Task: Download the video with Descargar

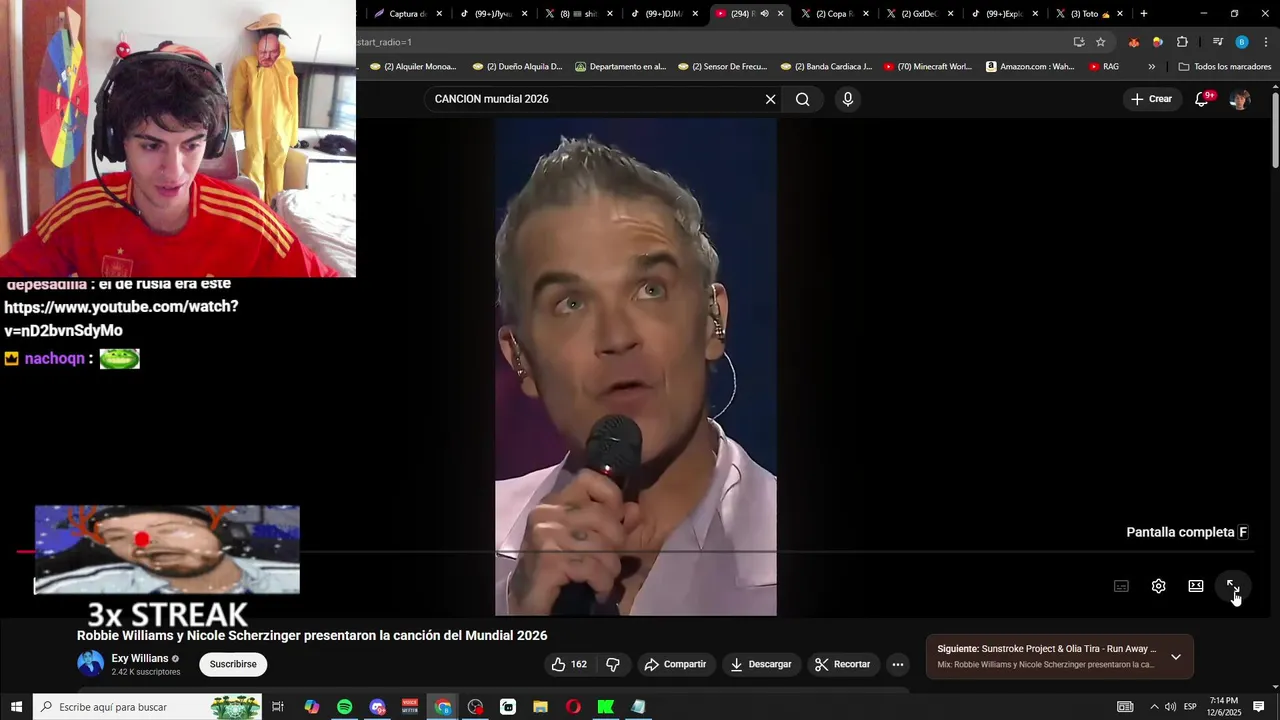Action: coord(761,664)
